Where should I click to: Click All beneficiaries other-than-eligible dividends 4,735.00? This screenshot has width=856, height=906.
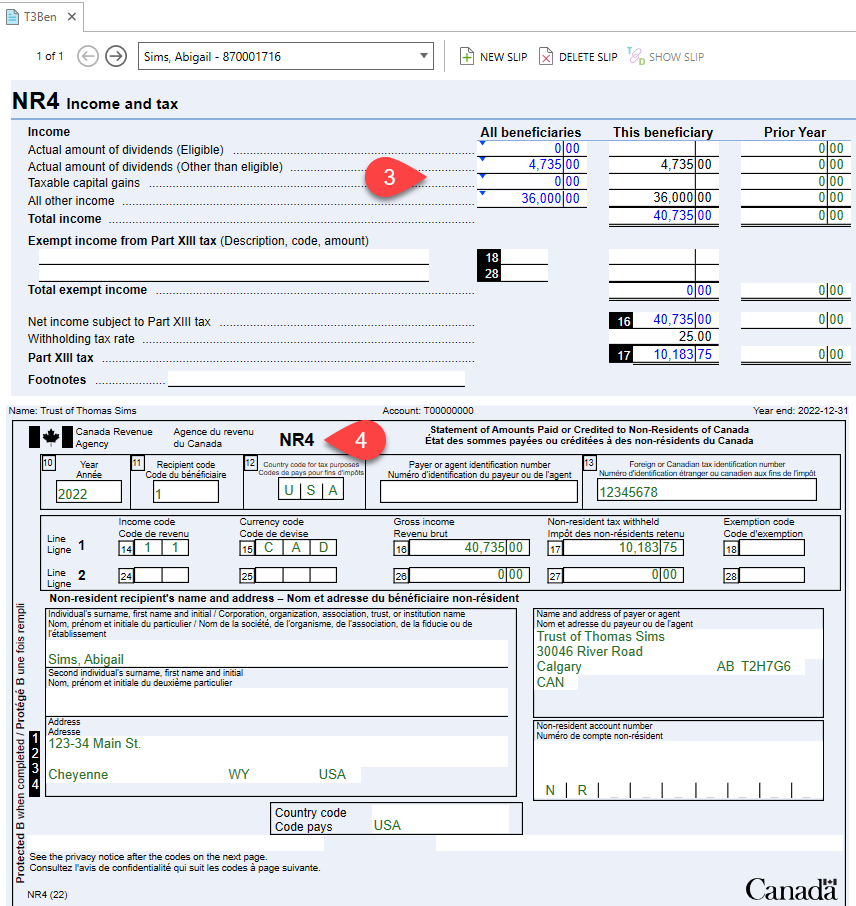coord(532,165)
